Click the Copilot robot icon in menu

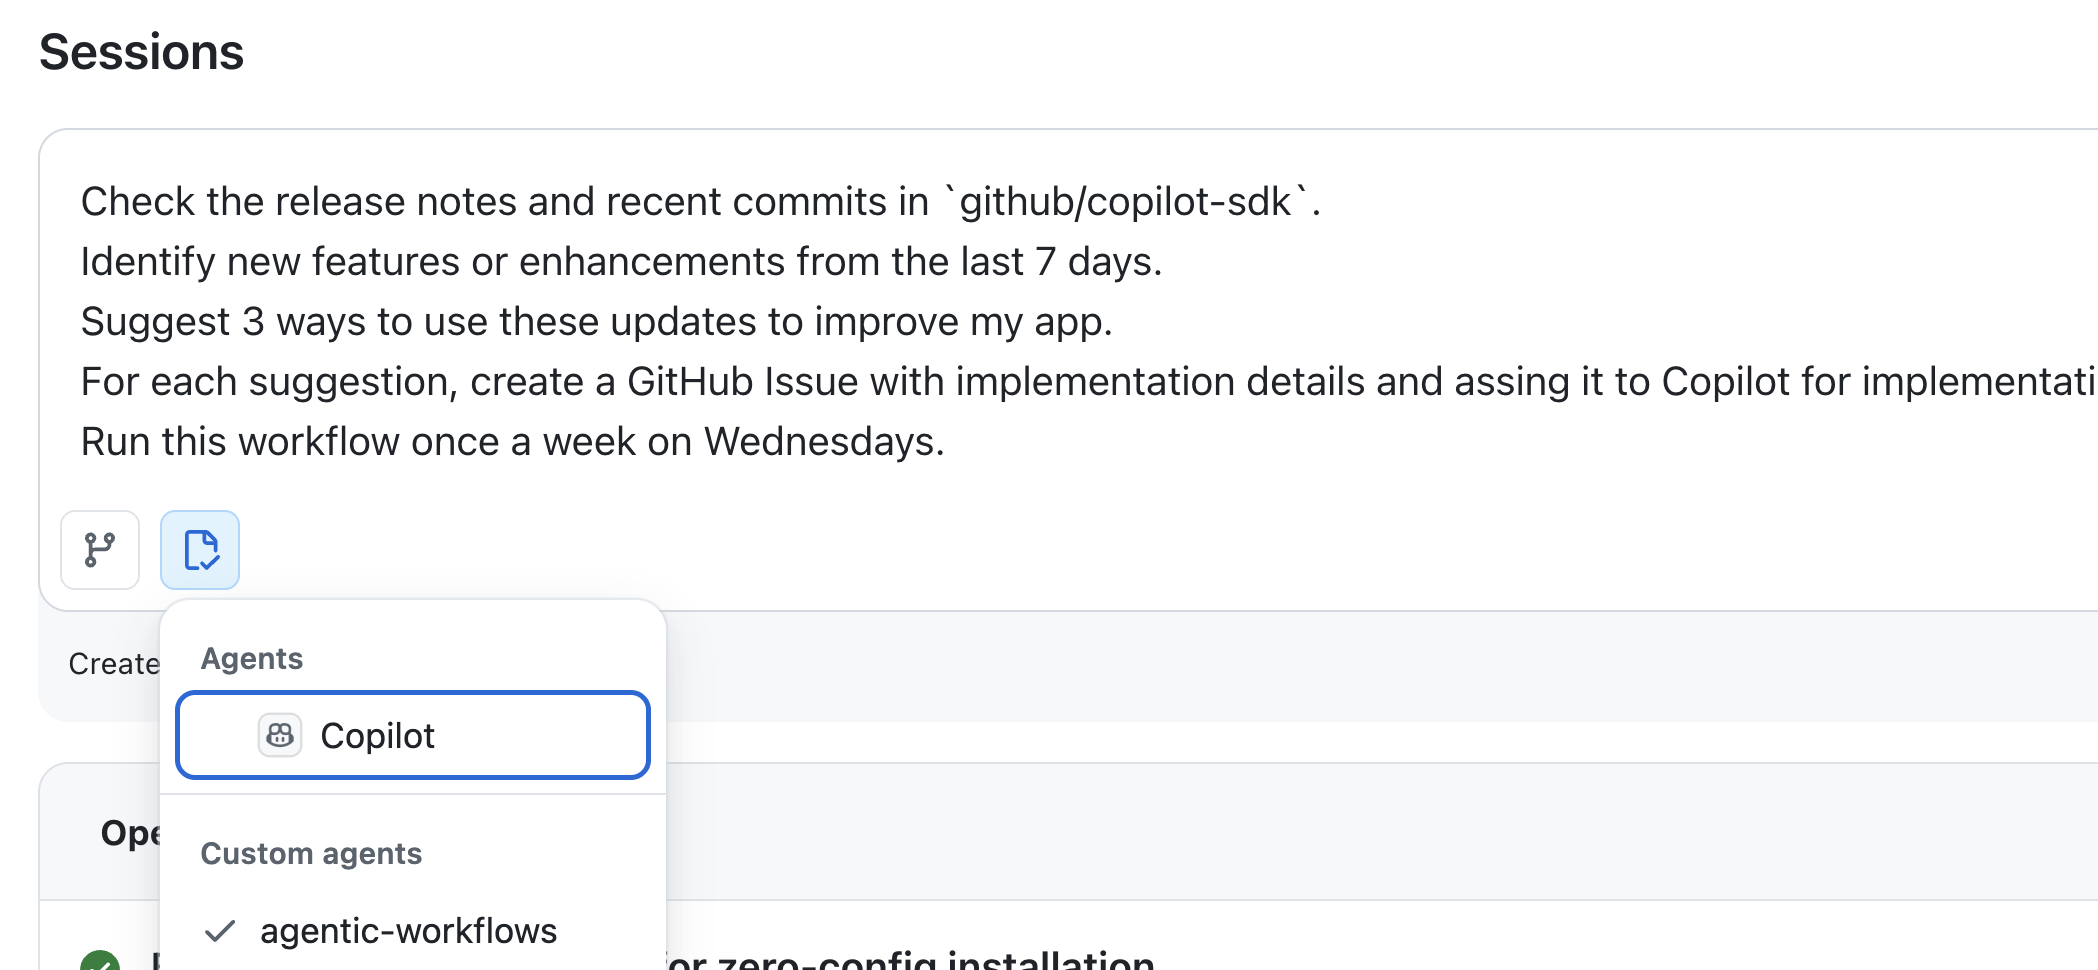click(x=280, y=736)
